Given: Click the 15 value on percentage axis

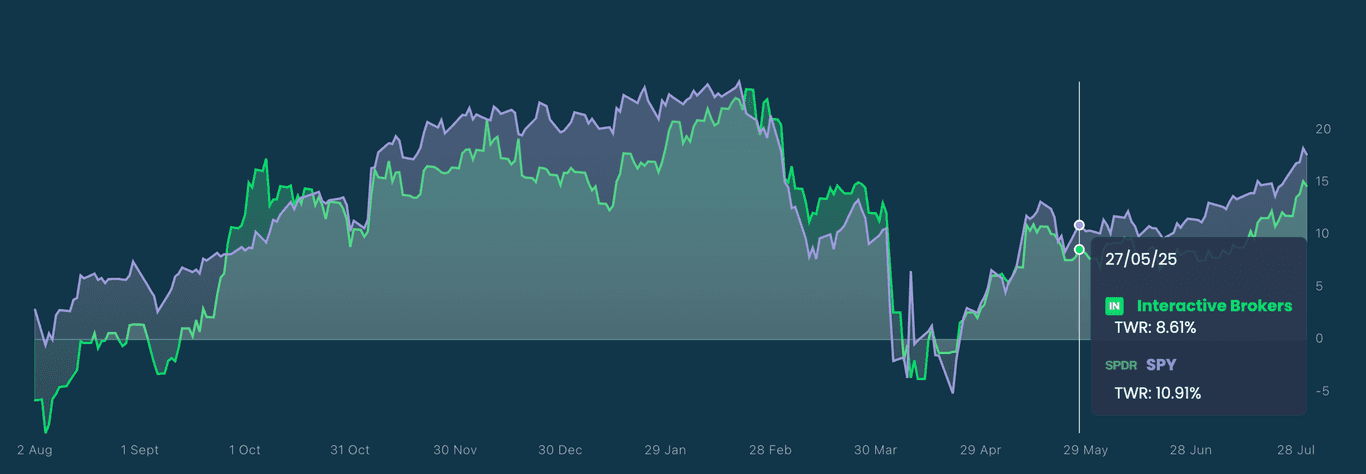Looking at the screenshot, I should tap(1323, 182).
